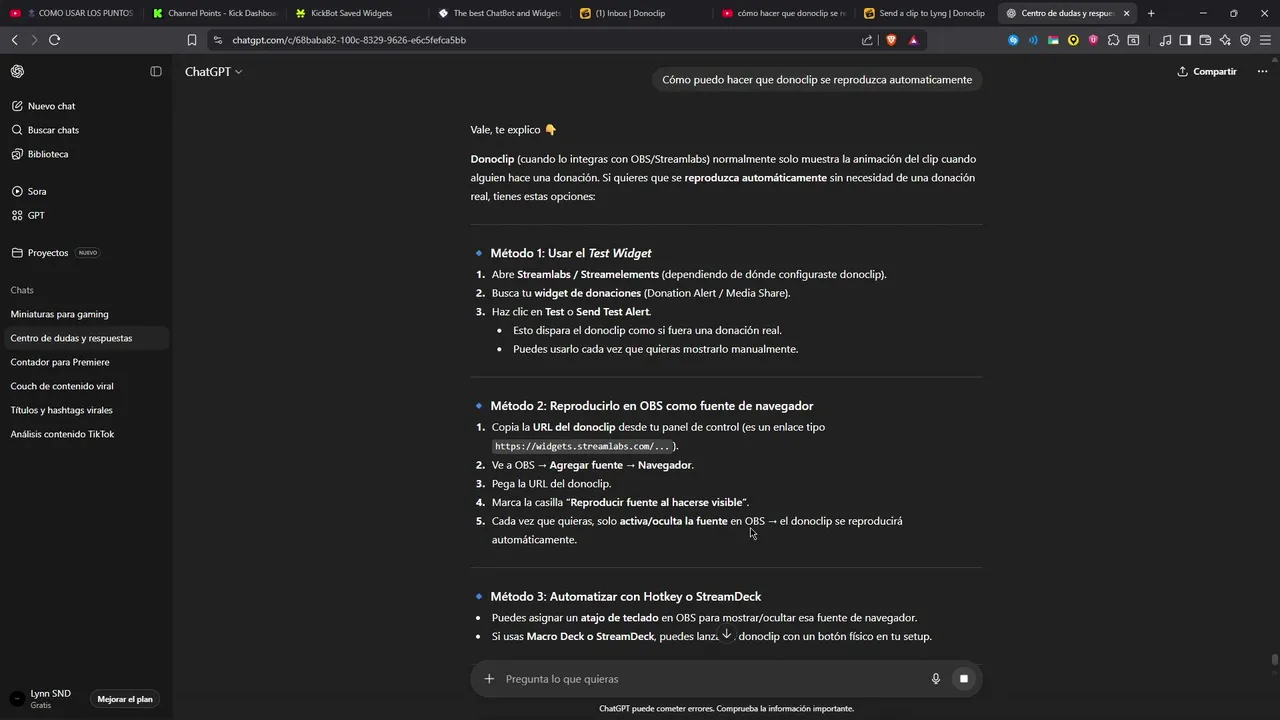Switch to COMO USAR LOS PUNTOS tab

coord(71,13)
